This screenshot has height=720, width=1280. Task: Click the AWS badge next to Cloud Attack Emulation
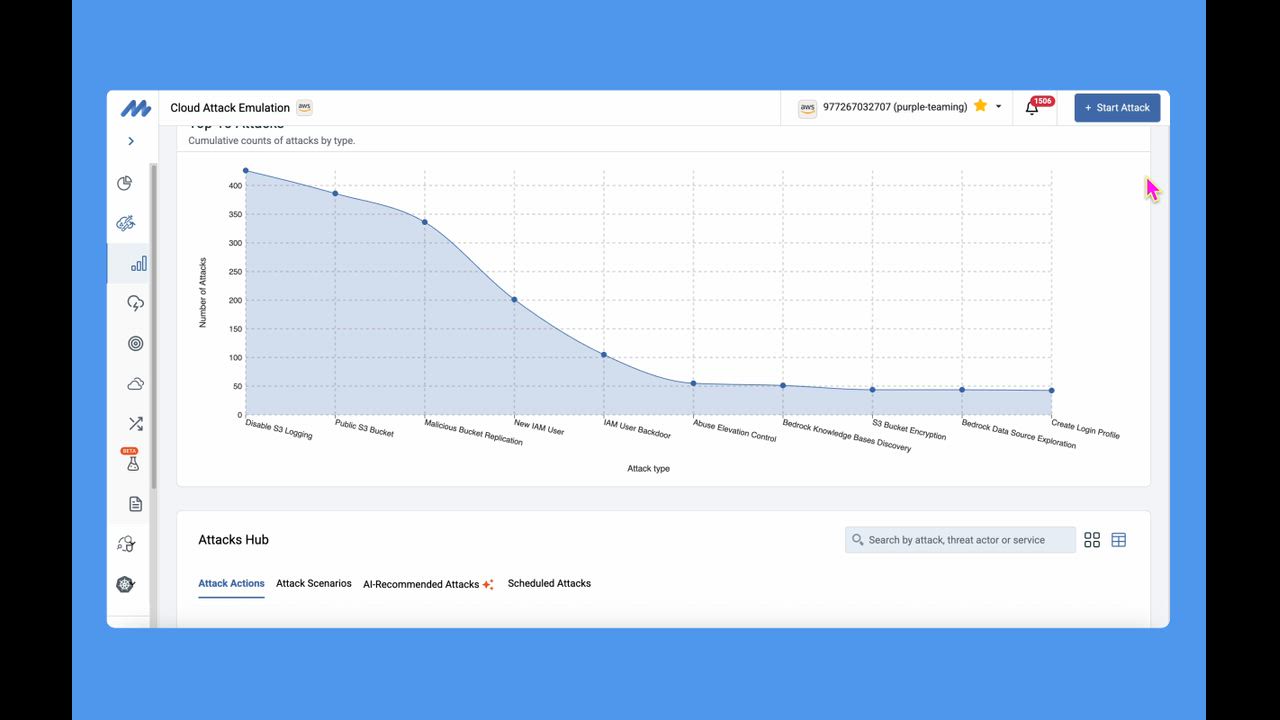coord(304,107)
